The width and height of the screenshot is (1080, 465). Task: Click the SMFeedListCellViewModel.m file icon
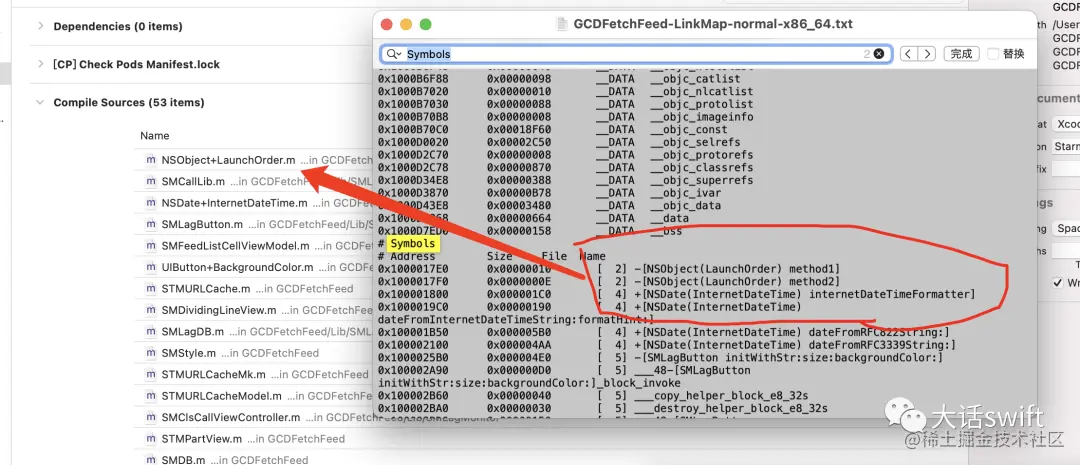pos(151,245)
